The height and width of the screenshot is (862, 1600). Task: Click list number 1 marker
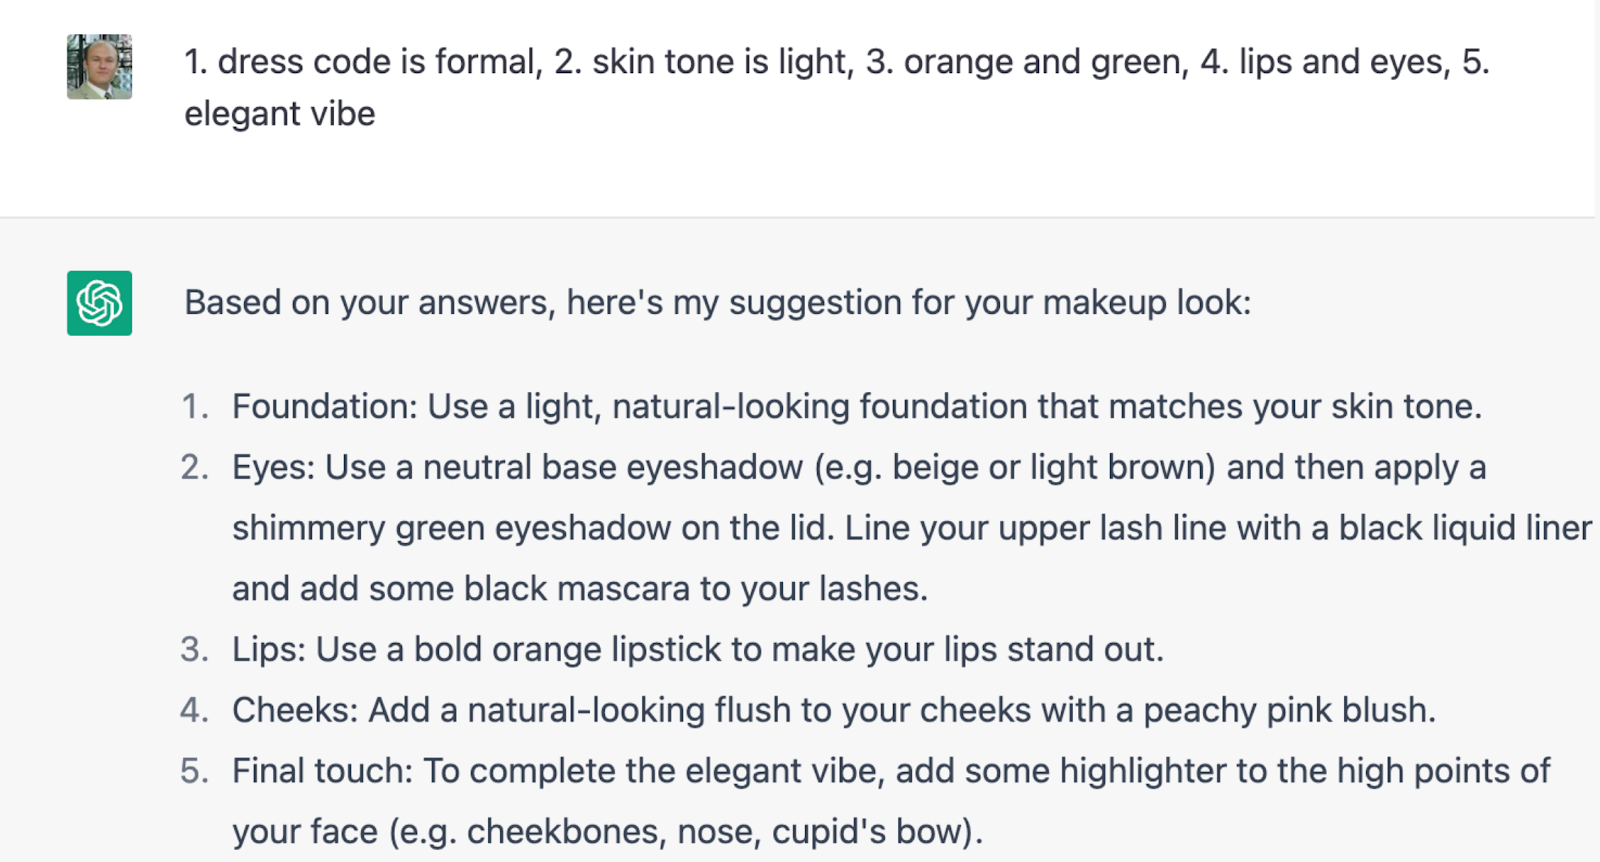[x=195, y=407]
